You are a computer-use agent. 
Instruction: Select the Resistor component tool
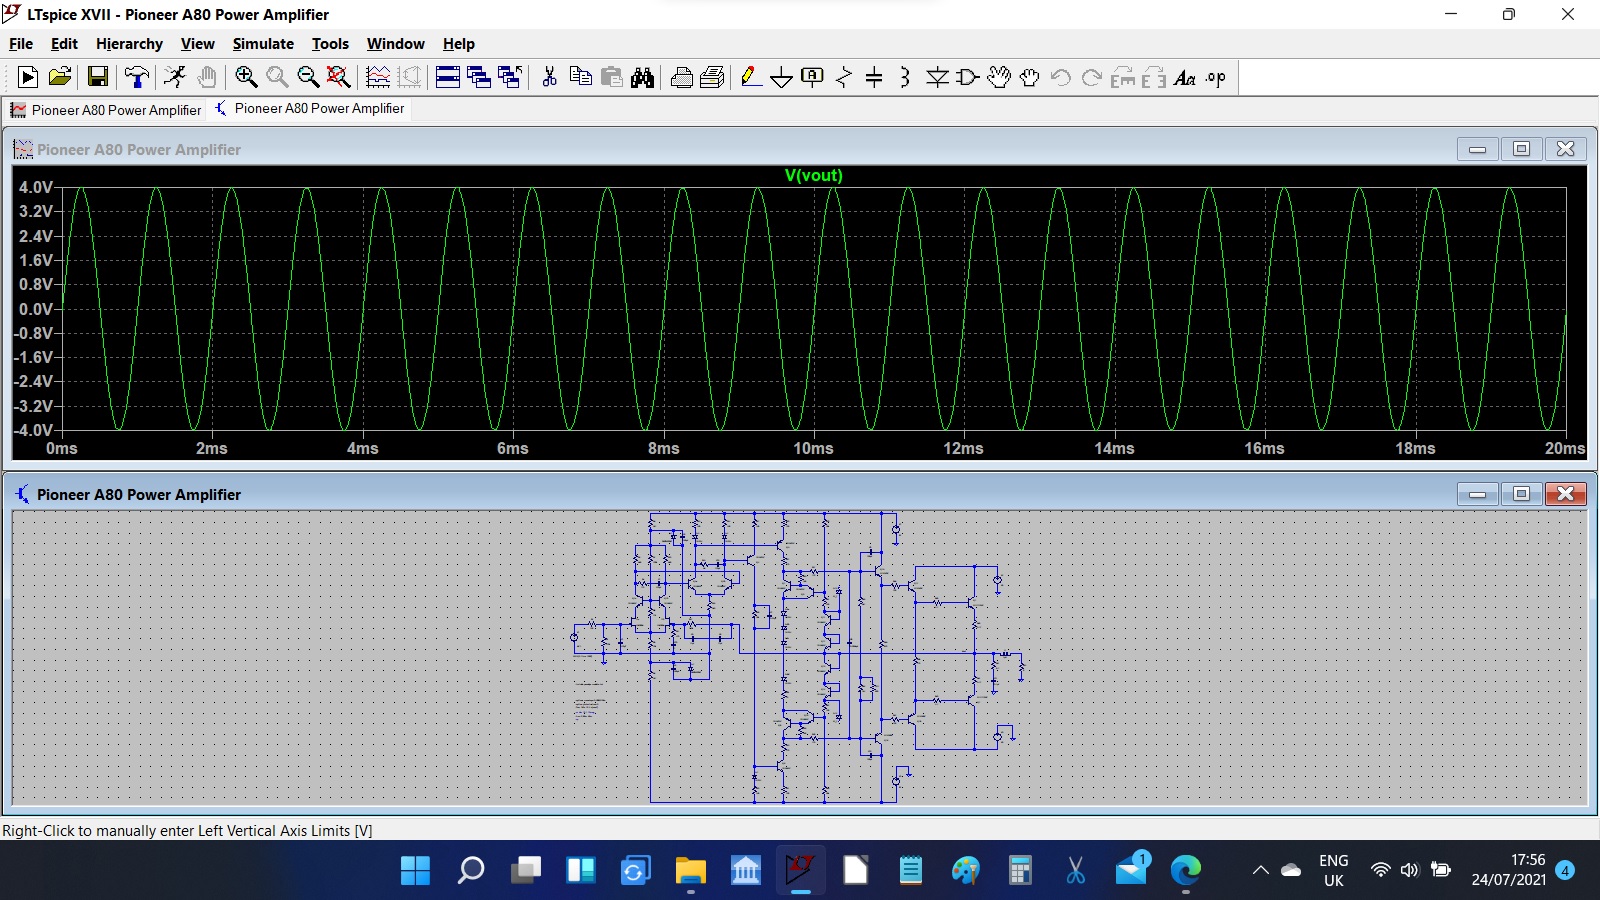844,77
